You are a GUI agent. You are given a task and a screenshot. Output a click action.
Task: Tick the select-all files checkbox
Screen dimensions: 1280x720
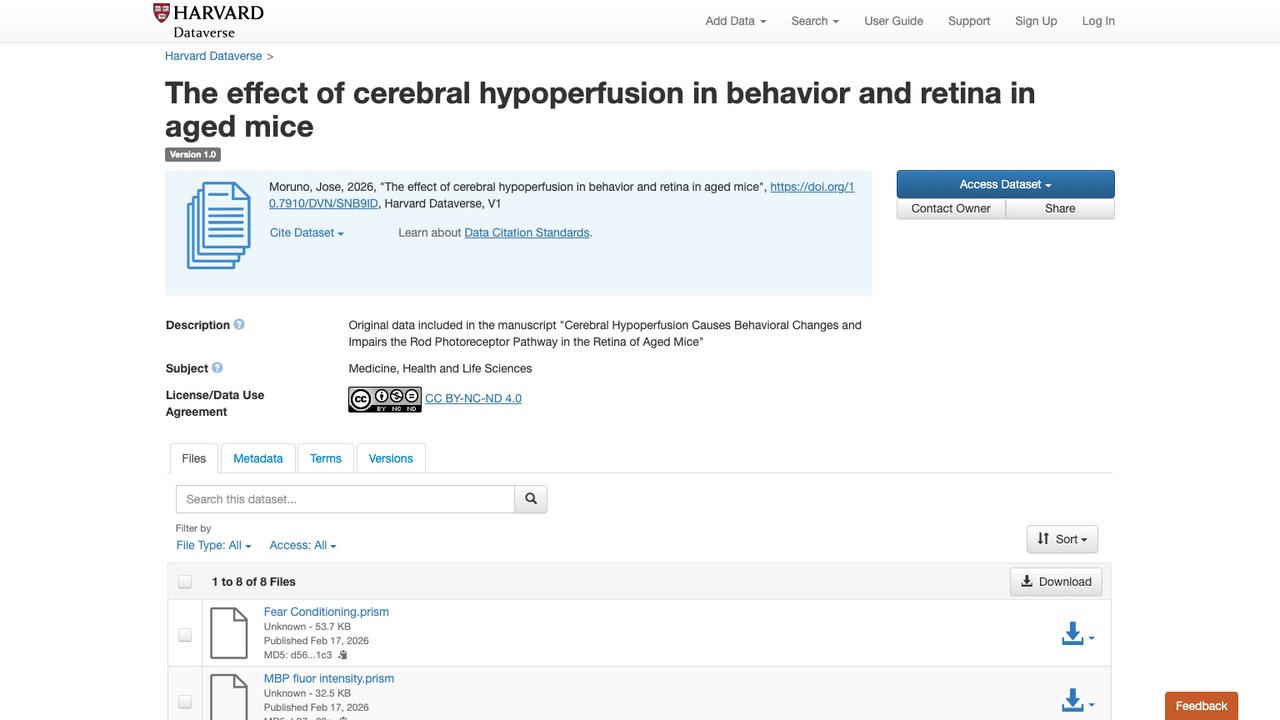[185, 582]
